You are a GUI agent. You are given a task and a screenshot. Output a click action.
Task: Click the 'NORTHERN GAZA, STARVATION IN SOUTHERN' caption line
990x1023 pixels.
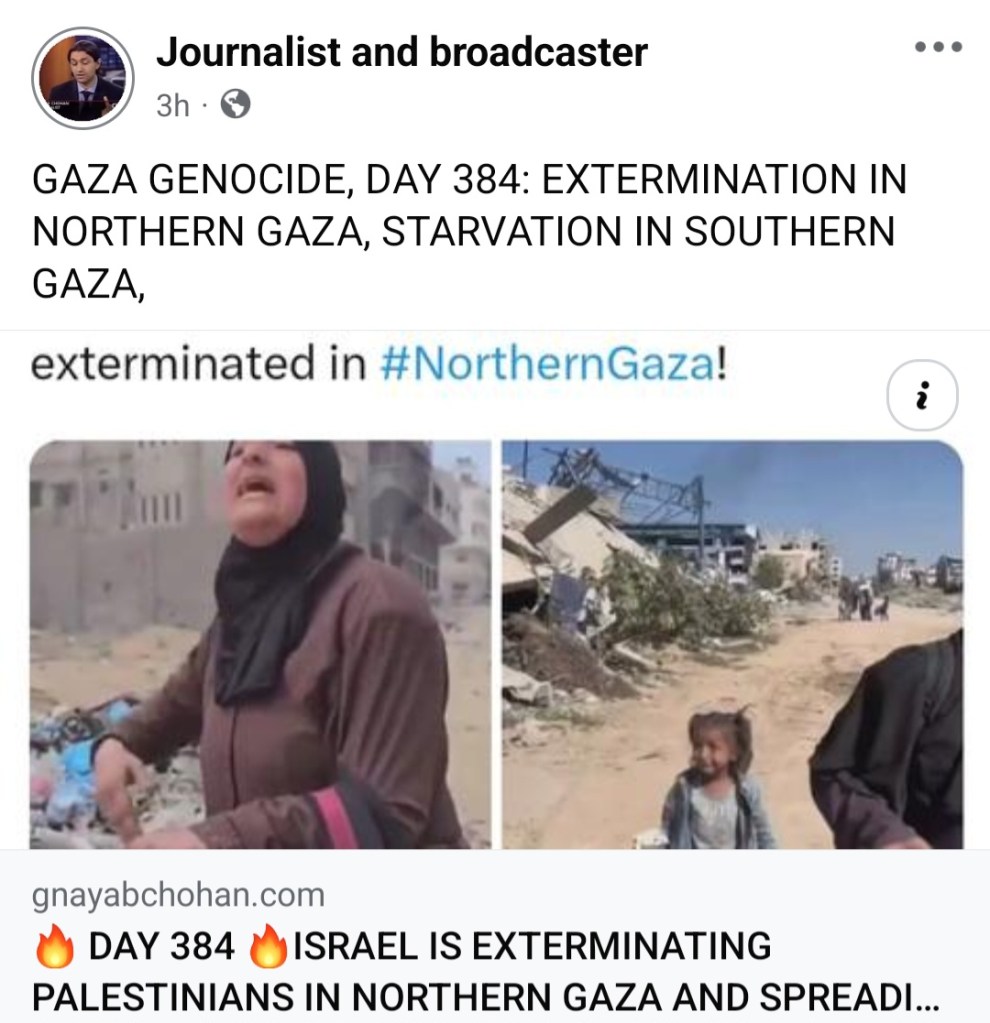(x=463, y=232)
